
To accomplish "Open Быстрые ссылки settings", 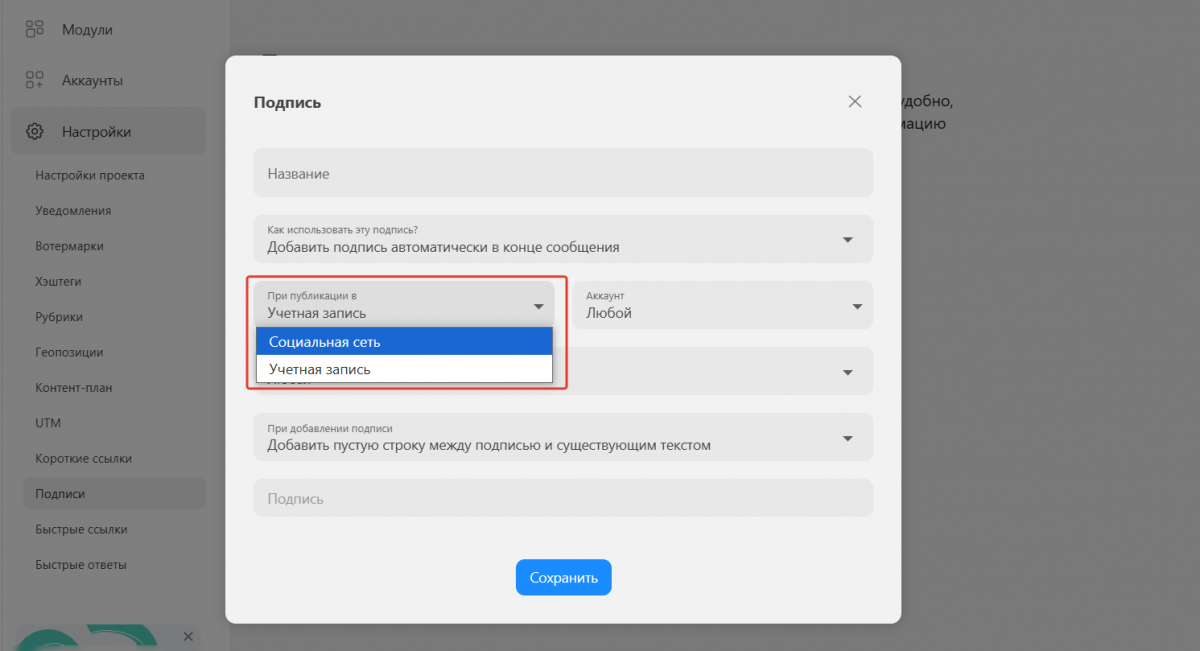I will (x=81, y=529).
